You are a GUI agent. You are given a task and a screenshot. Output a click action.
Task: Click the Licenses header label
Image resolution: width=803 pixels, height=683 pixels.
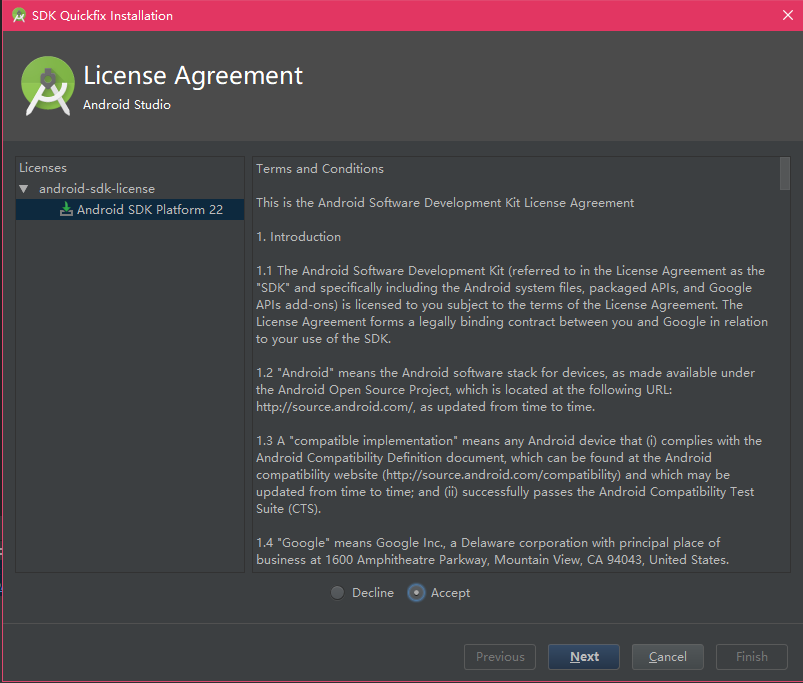43,168
